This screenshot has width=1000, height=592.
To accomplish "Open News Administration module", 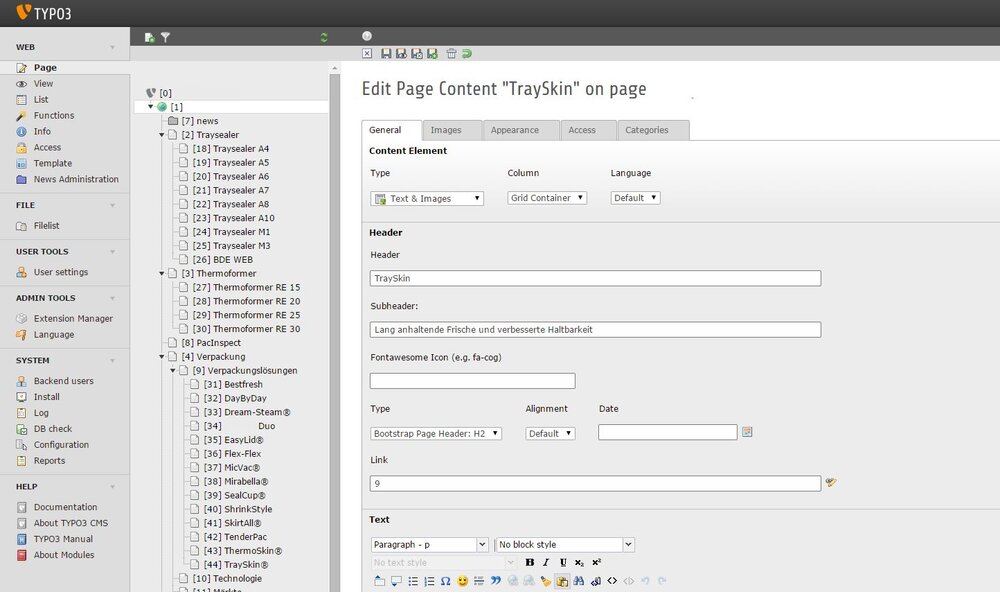I will [76, 179].
